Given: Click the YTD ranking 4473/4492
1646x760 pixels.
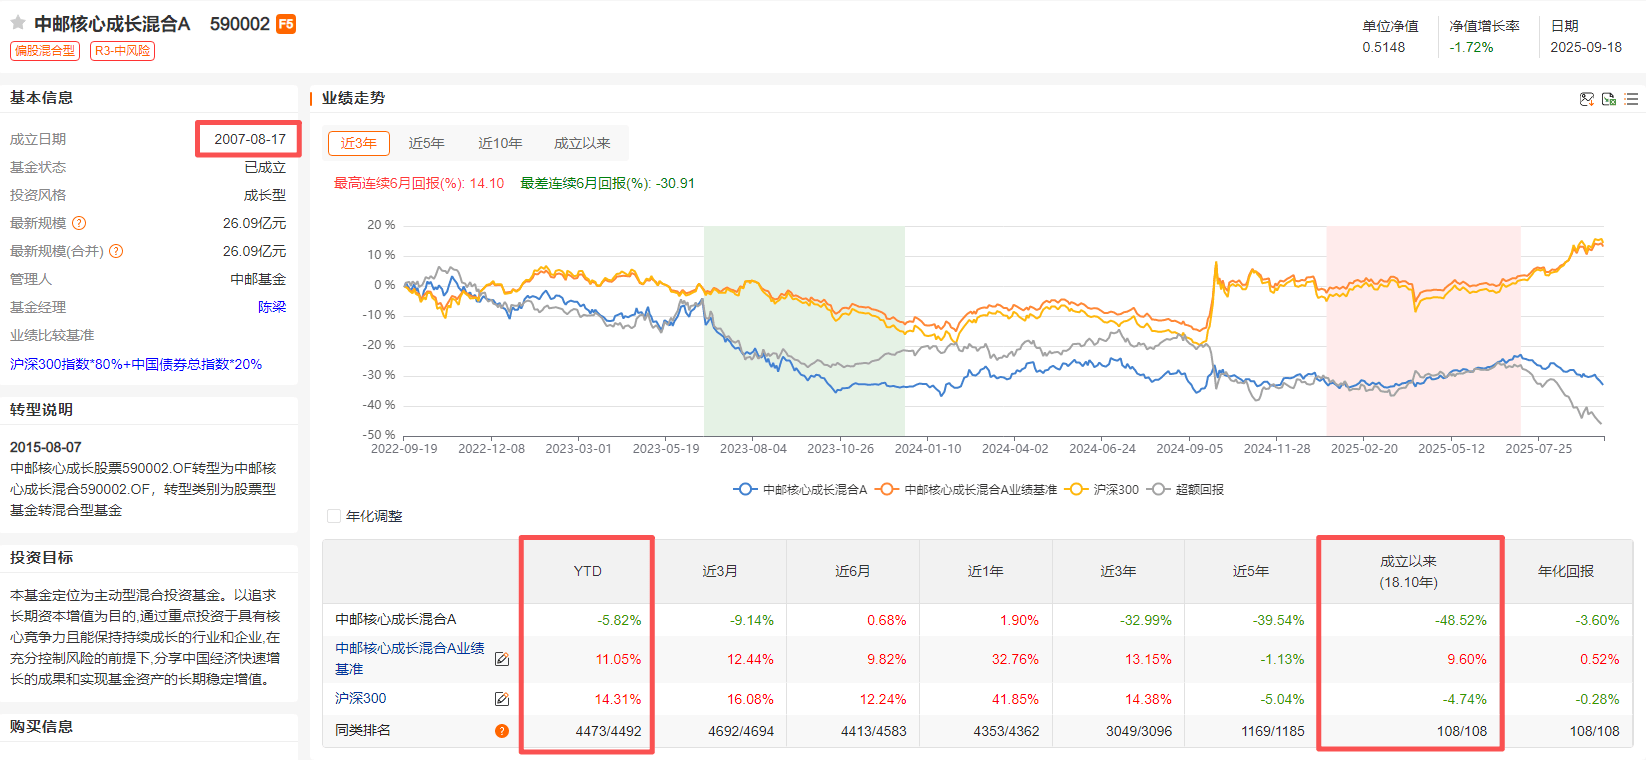Looking at the screenshot, I should coord(608,731).
